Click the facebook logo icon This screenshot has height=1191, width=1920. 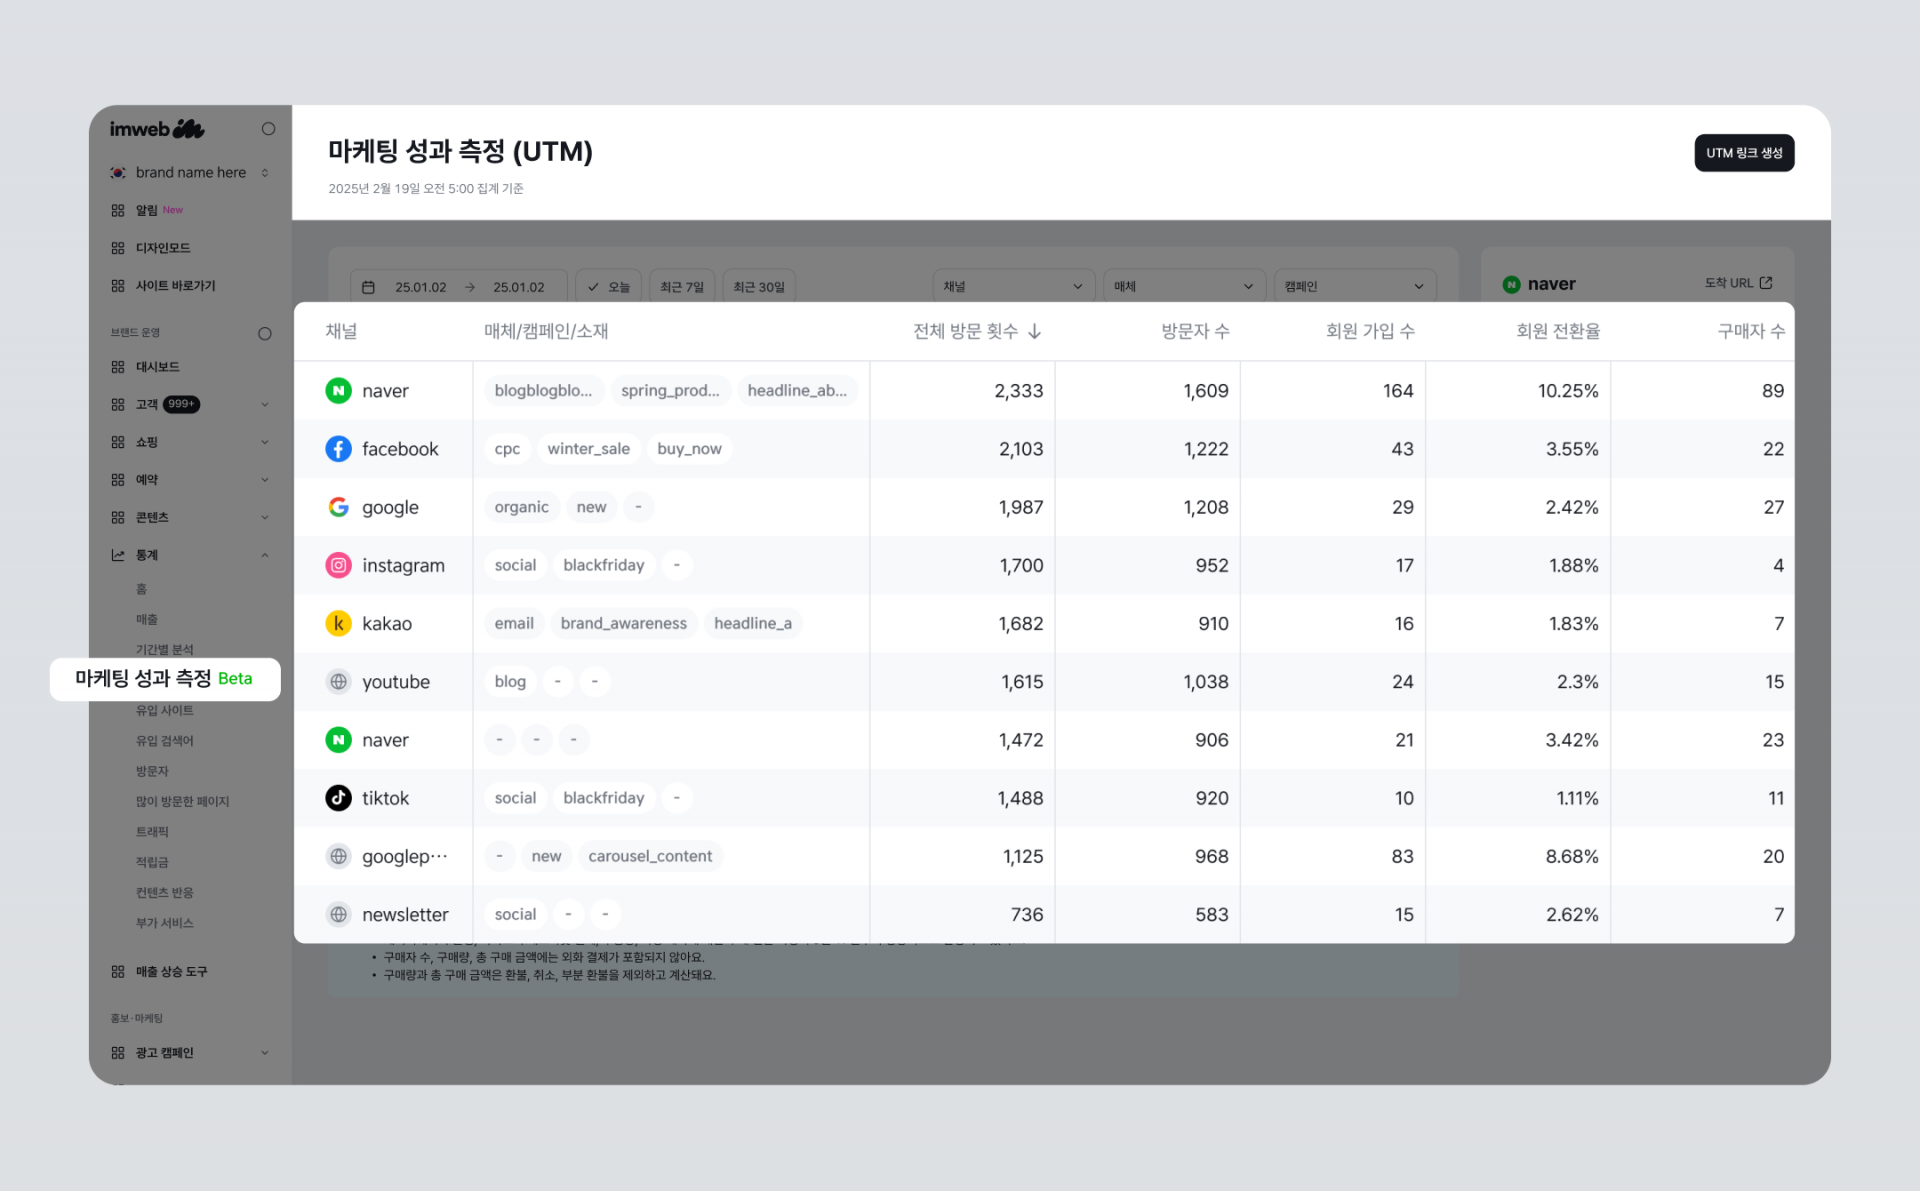point(339,449)
